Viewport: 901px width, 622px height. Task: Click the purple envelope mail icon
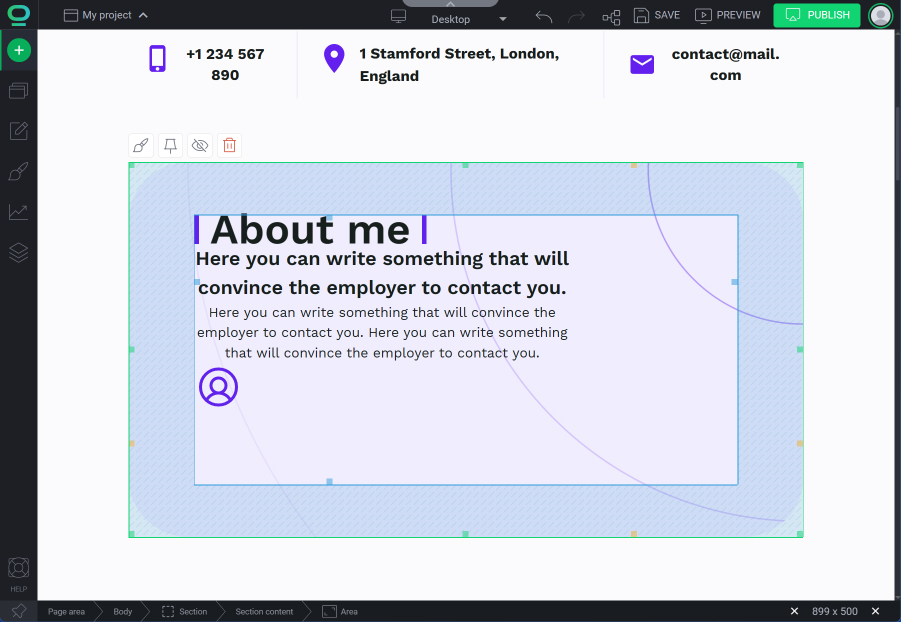pos(642,64)
